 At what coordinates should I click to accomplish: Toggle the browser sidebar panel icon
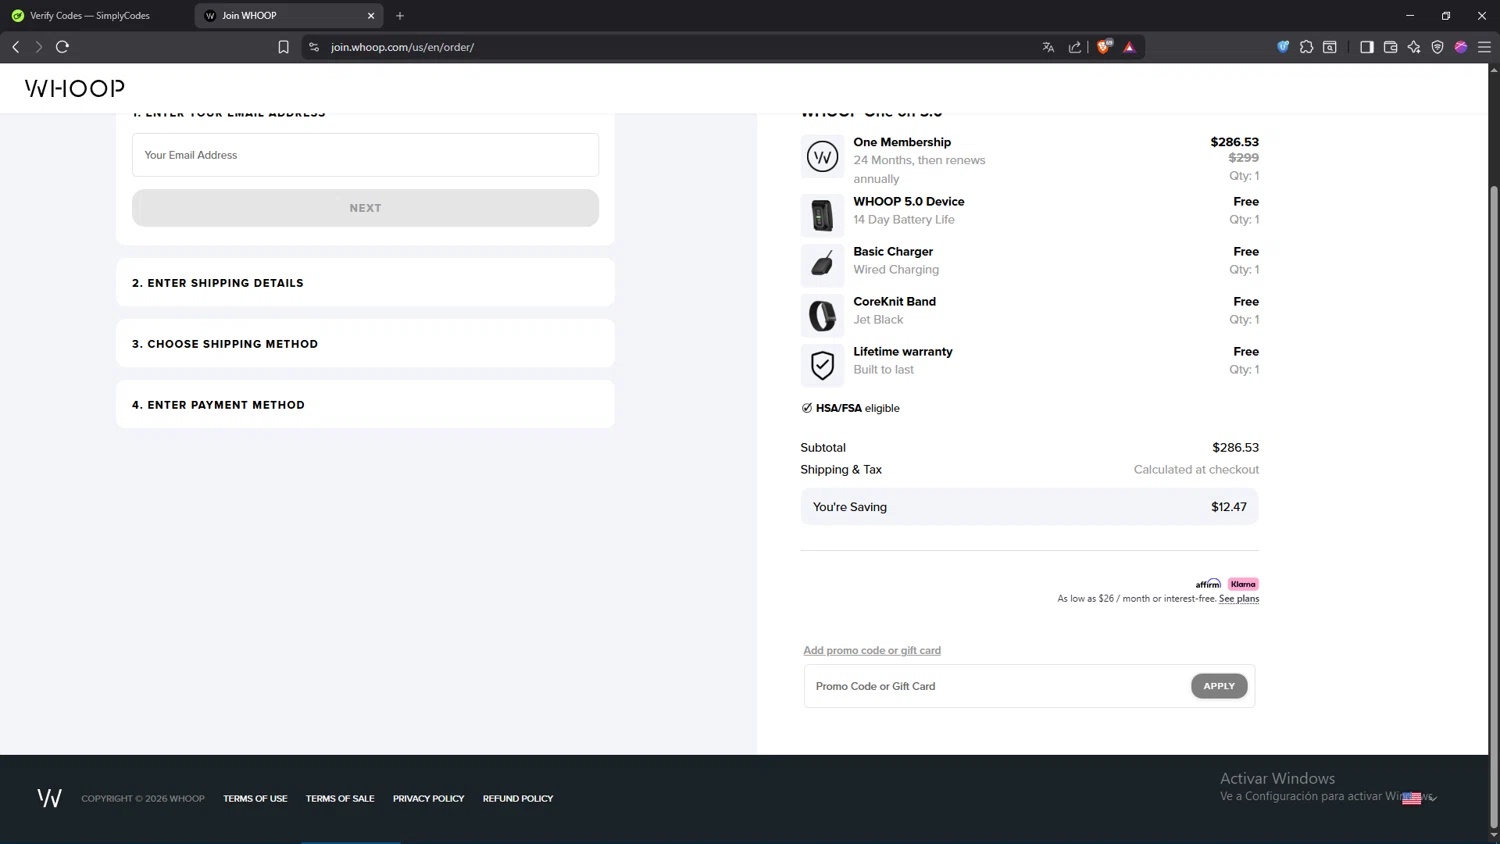[x=1367, y=47]
